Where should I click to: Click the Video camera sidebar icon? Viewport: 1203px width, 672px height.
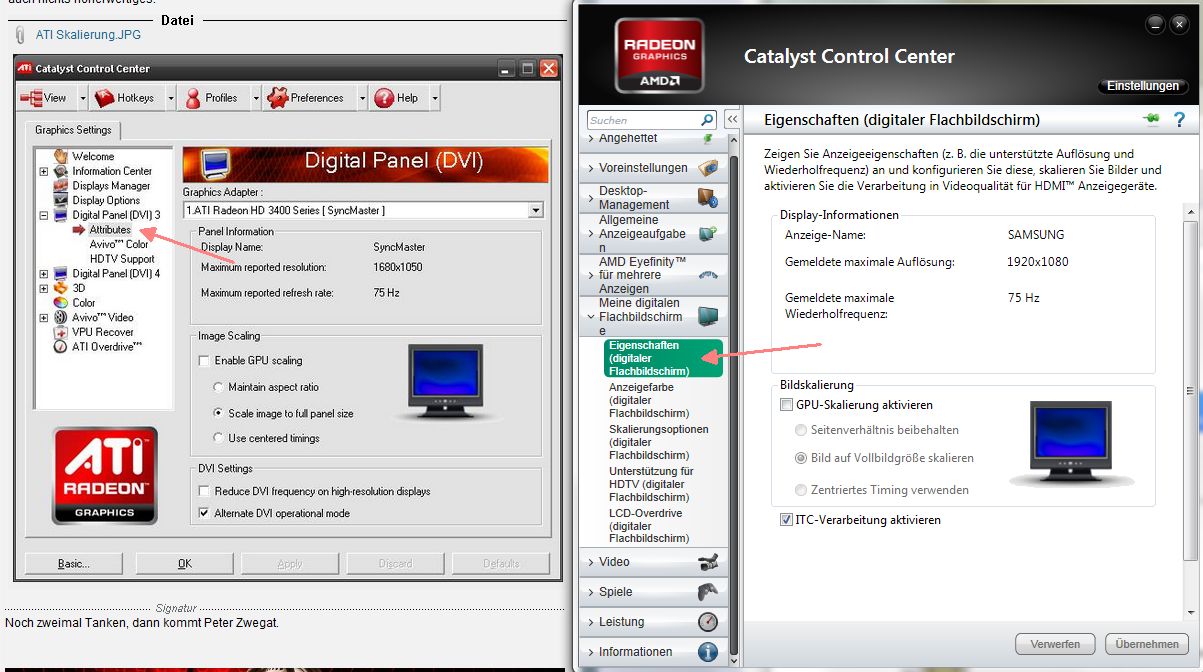[708, 562]
